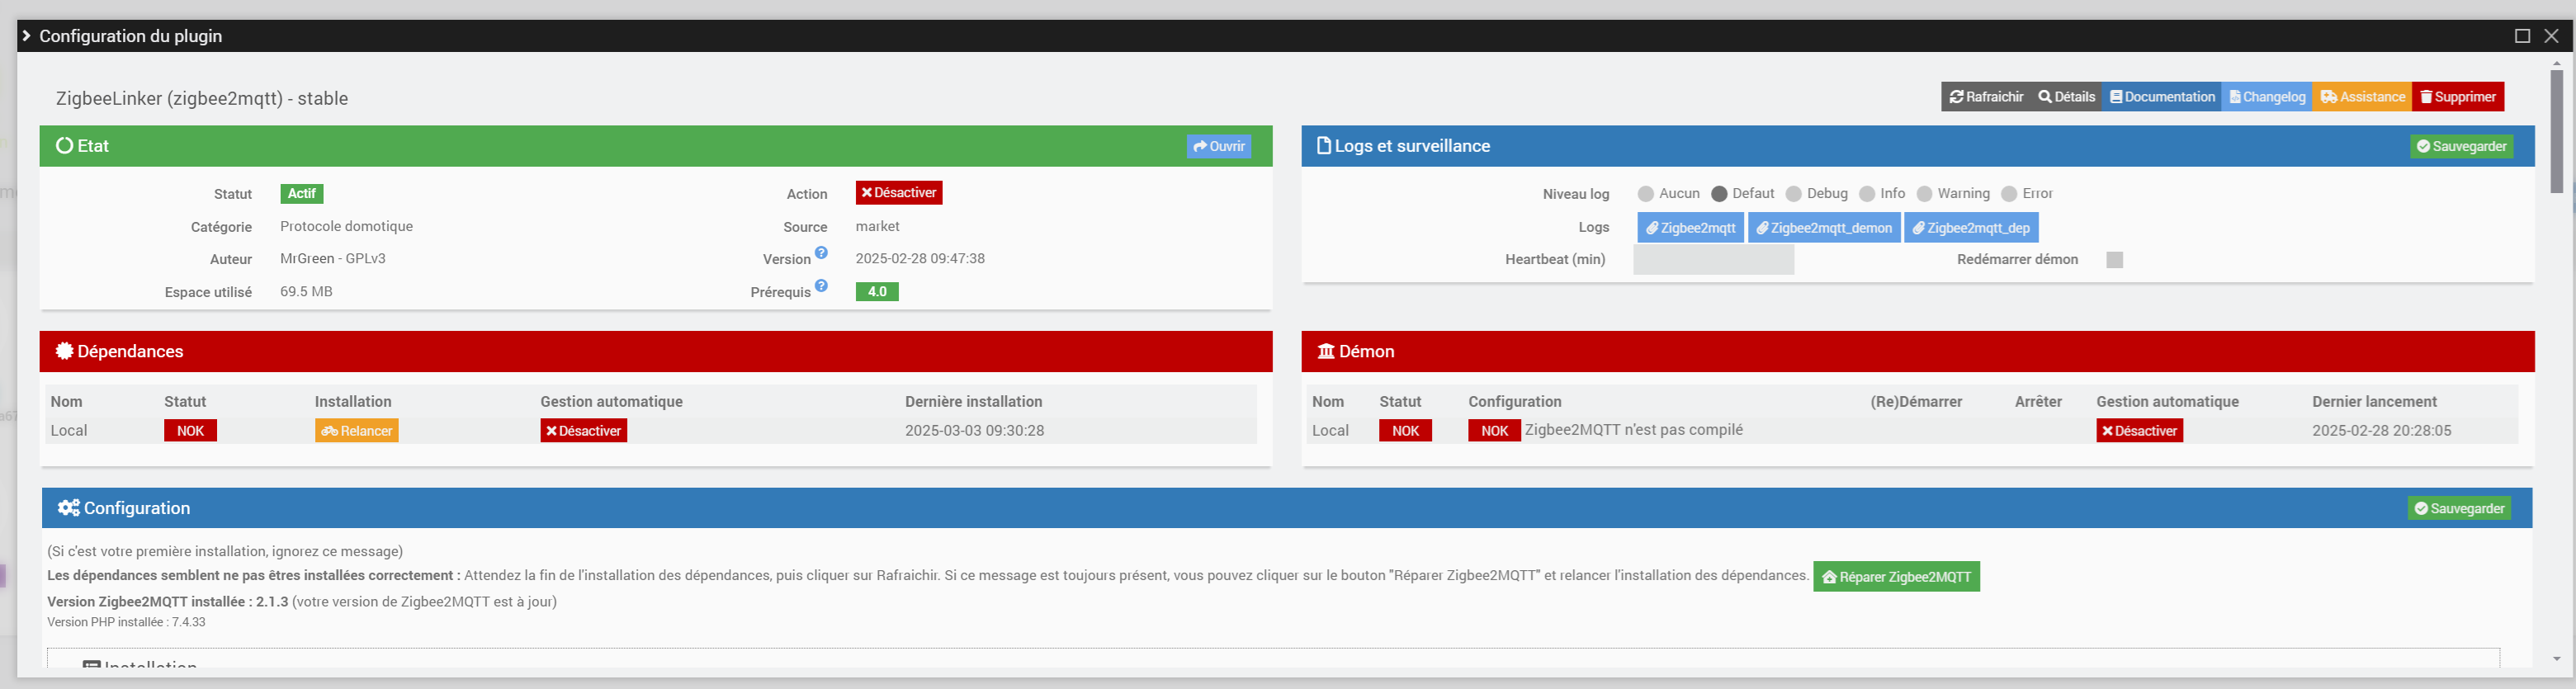This screenshot has width=2576, height=689.
Task: Click the Actif status badge
Action: pos(302,194)
